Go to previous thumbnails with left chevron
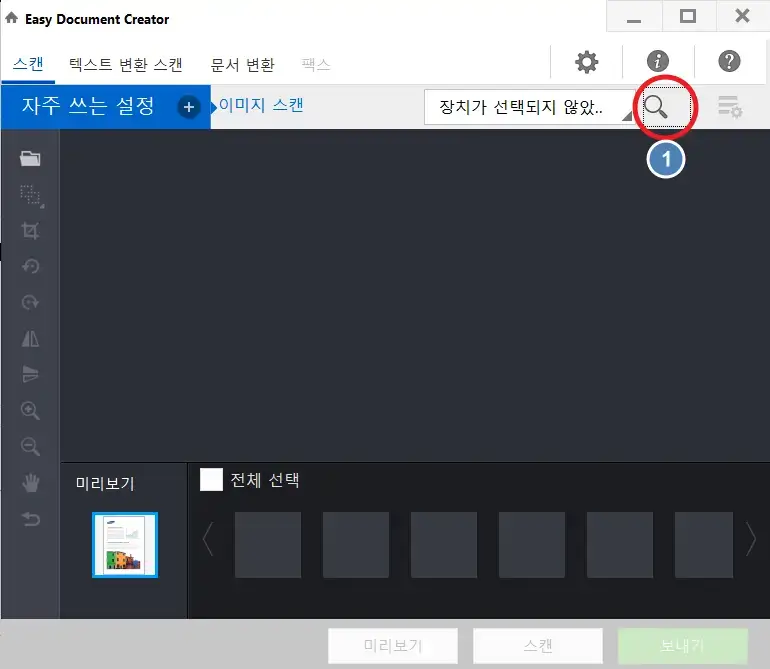Screen dimensions: 770x669 (208, 539)
